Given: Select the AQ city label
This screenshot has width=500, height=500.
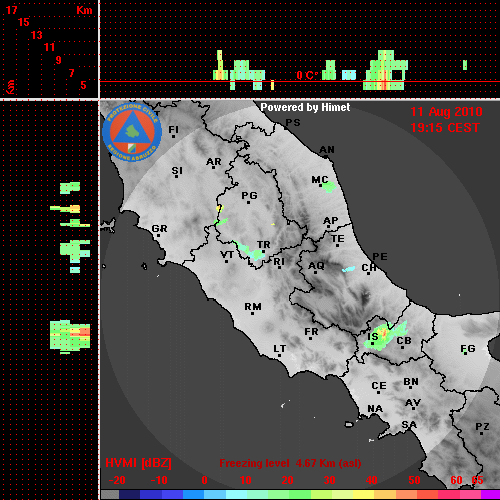Looking at the screenshot, I should [316, 266].
